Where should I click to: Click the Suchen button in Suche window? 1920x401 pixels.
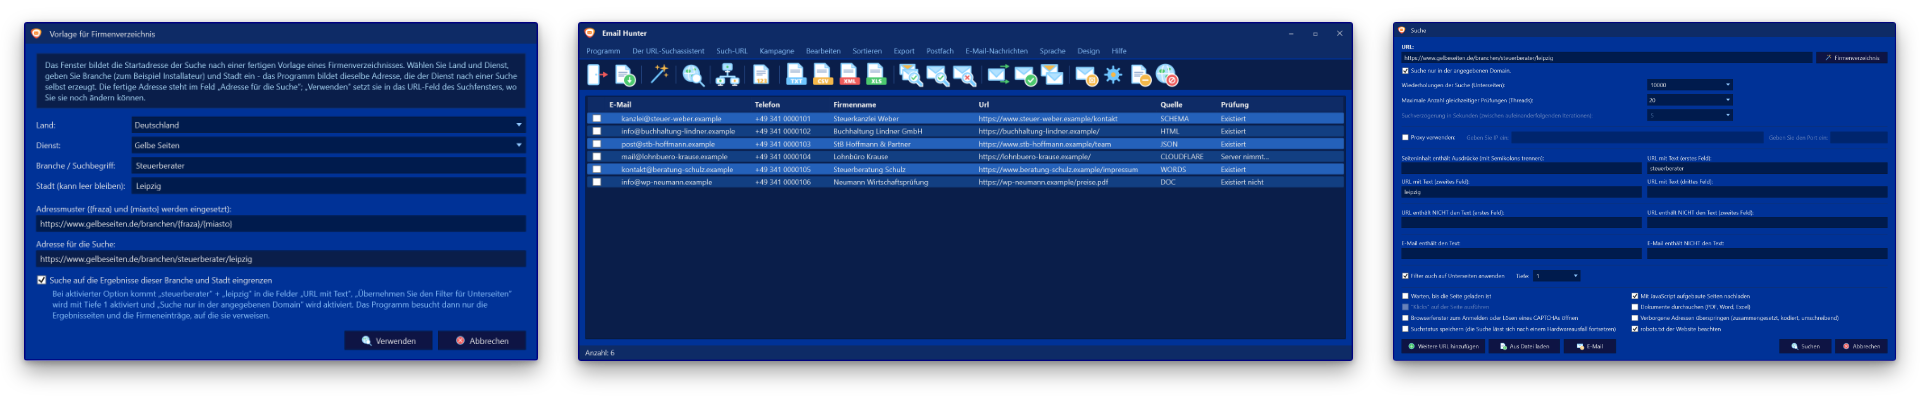[1805, 346]
